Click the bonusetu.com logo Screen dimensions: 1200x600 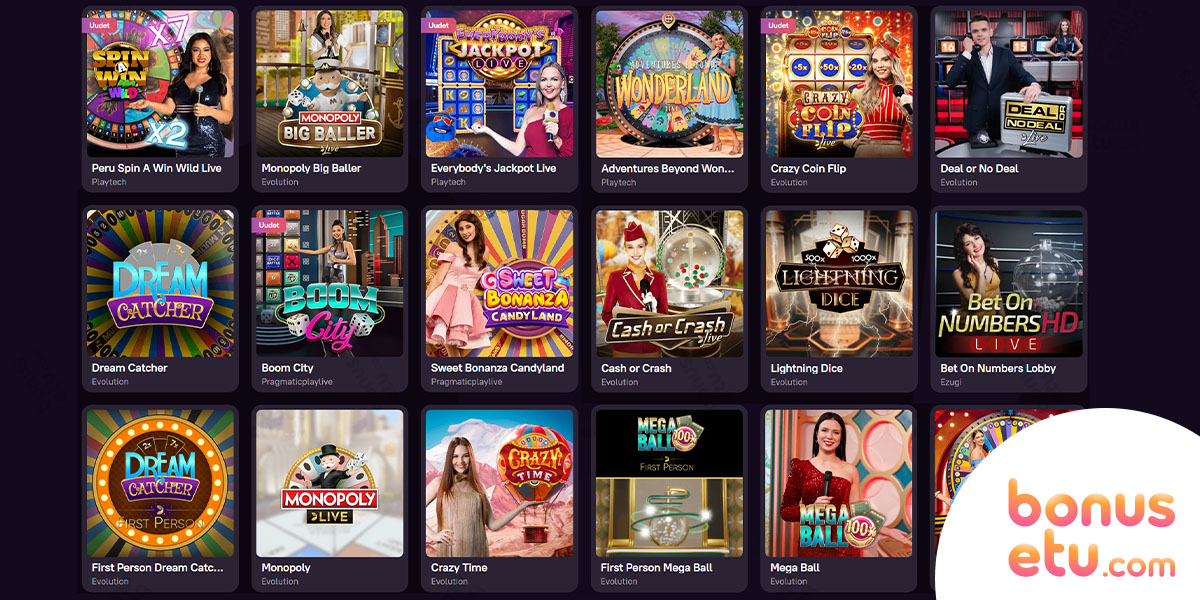[1091, 528]
